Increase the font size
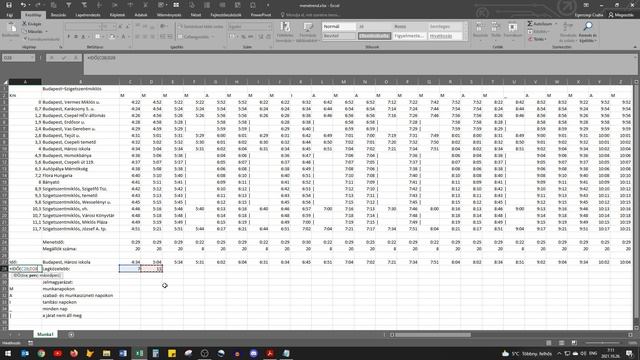The height and width of the screenshot is (360, 640). pyautogui.click(x=120, y=27)
